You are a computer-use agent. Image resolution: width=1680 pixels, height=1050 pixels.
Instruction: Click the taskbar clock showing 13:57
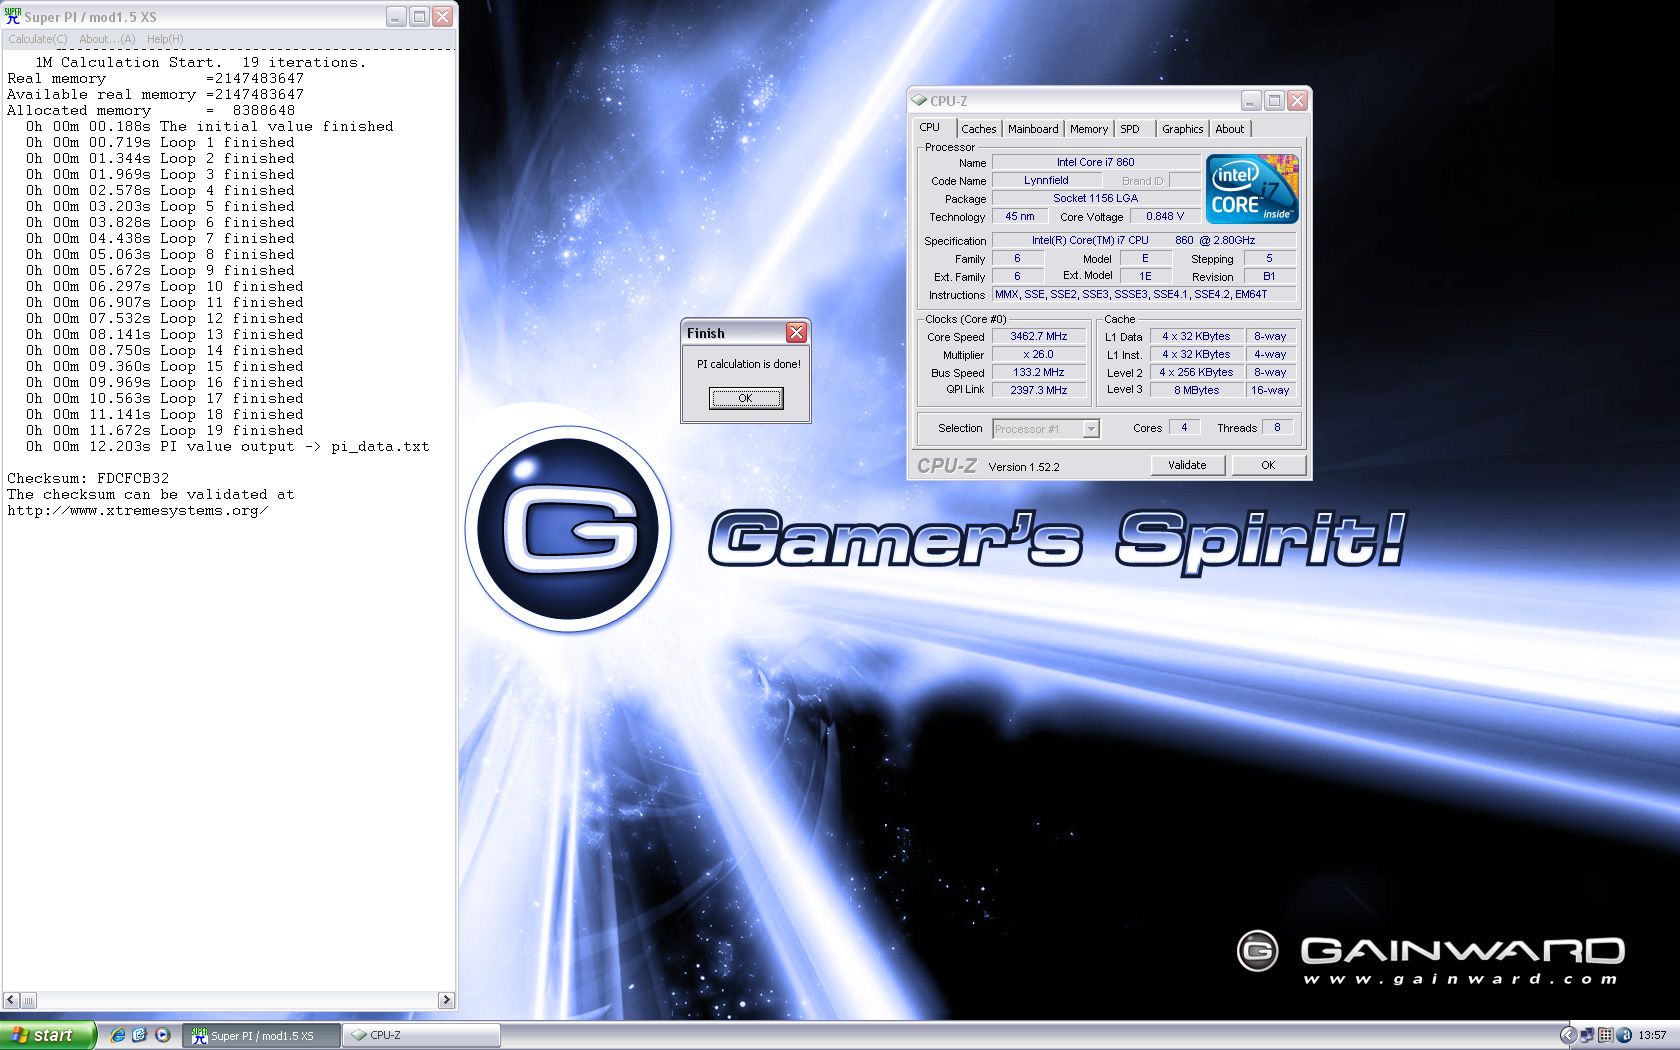tap(1652, 1035)
